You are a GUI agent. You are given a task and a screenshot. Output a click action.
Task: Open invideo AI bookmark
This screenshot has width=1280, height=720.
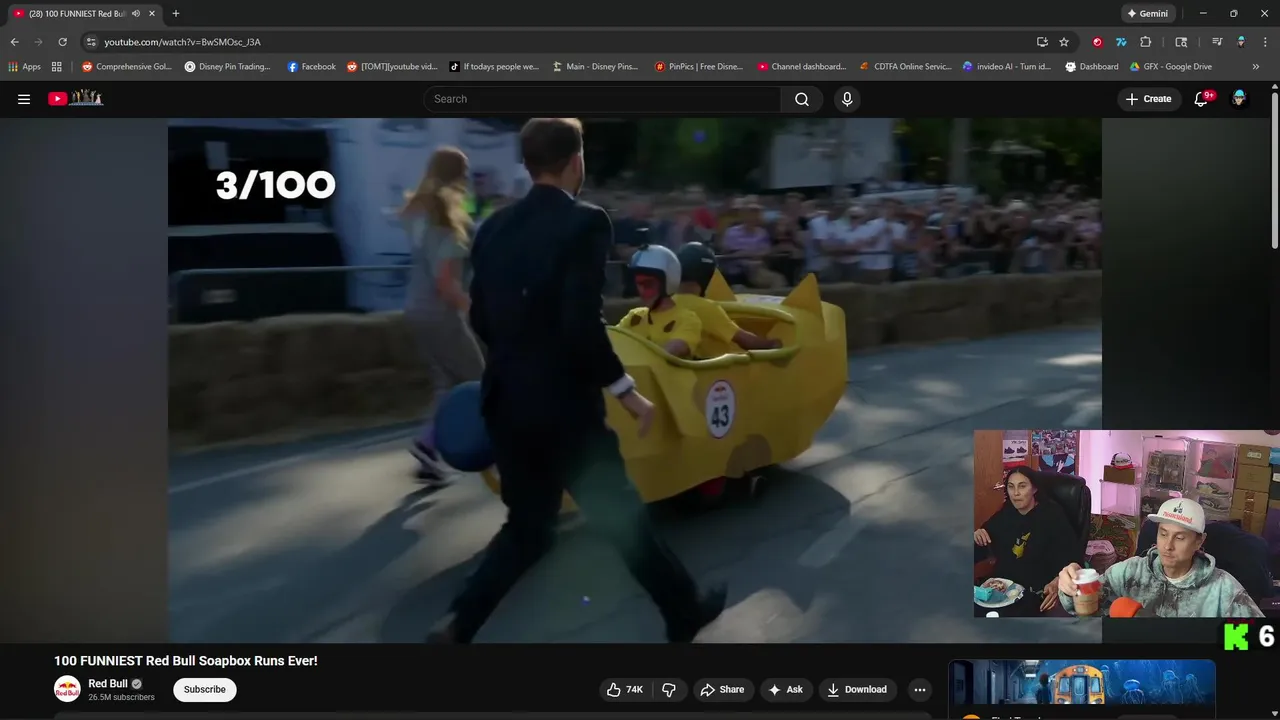1007,66
